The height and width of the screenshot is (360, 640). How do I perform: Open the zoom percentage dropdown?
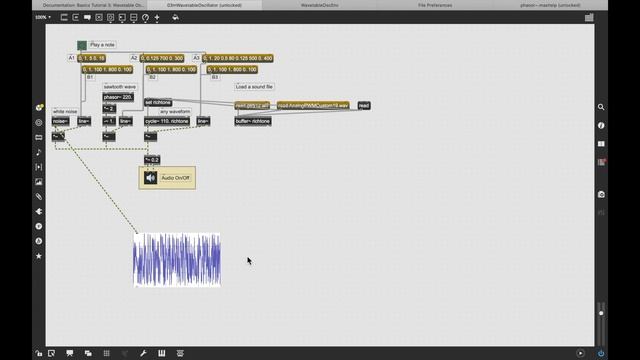pos(43,17)
